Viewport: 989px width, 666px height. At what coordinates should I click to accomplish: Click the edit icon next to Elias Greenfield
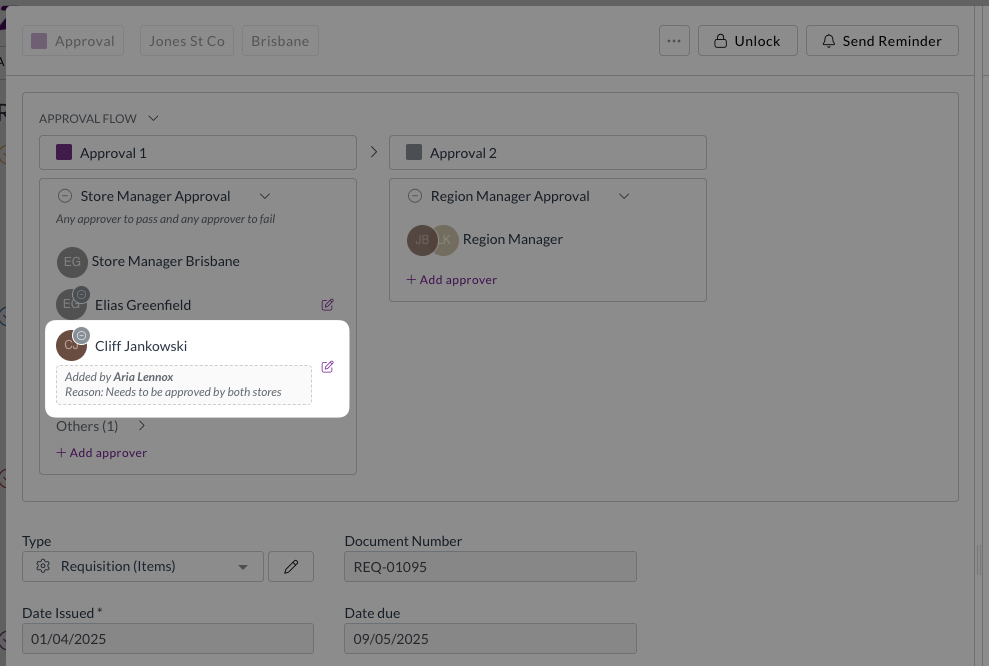coord(327,305)
